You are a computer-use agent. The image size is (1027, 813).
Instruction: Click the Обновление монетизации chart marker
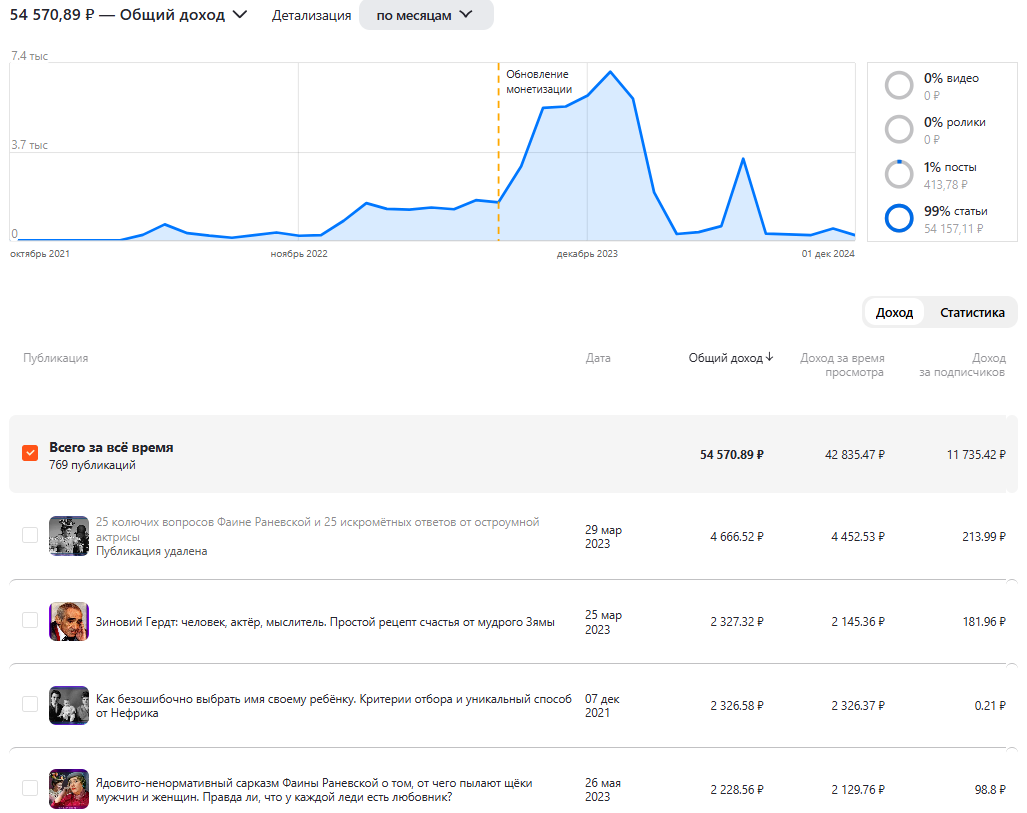coord(538,81)
